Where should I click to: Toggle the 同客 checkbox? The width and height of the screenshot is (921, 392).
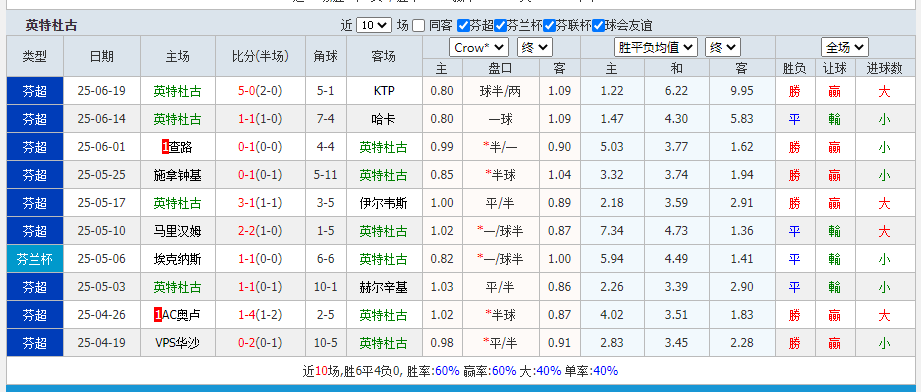pos(418,26)
